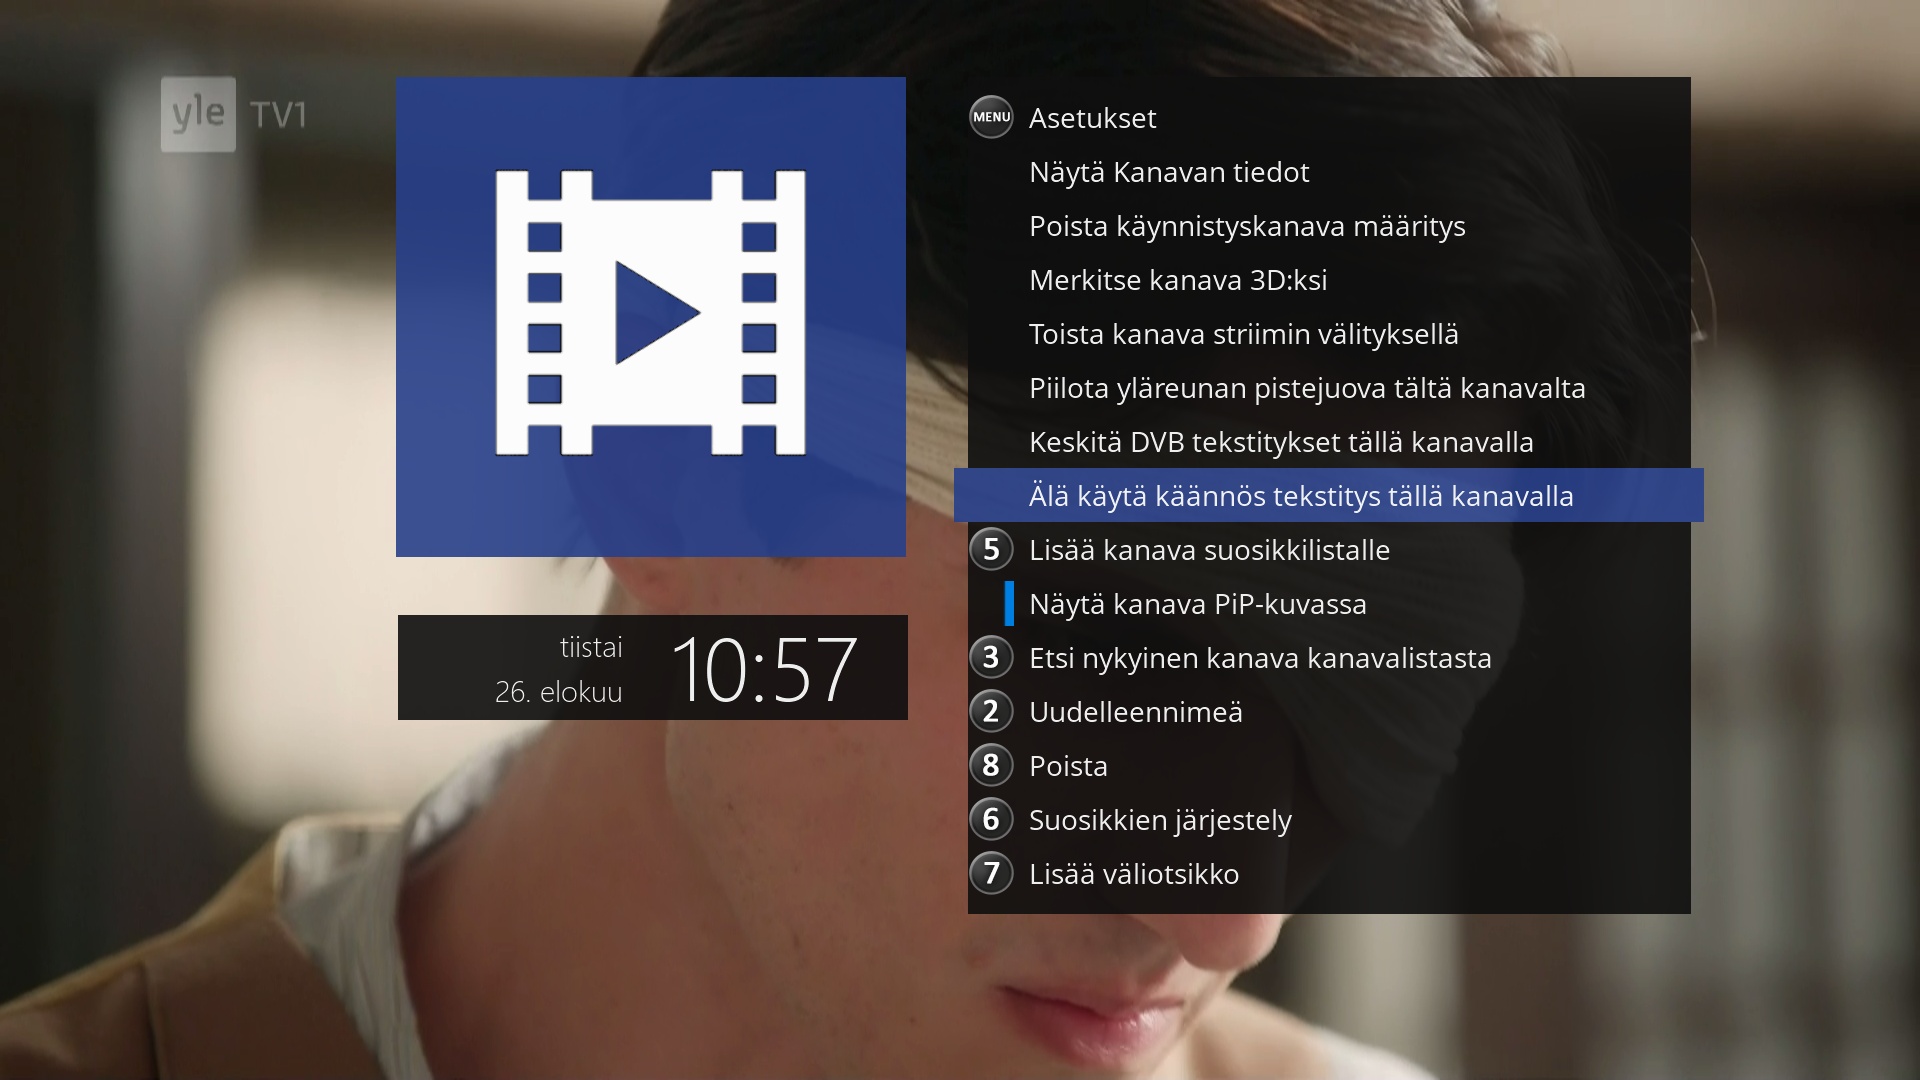Select Näytä kanava PiP-kuvassa
Image resolution: width=1920 pixels, height=1080 pixels.
(x=1329, y=604)
